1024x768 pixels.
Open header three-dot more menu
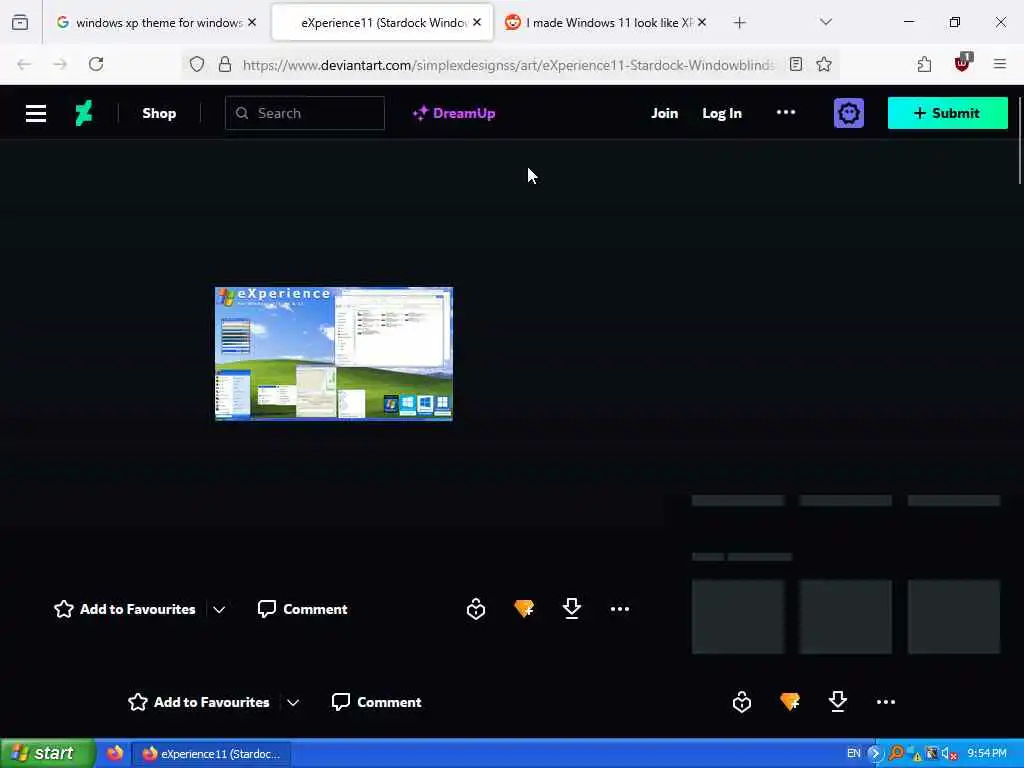786,112
